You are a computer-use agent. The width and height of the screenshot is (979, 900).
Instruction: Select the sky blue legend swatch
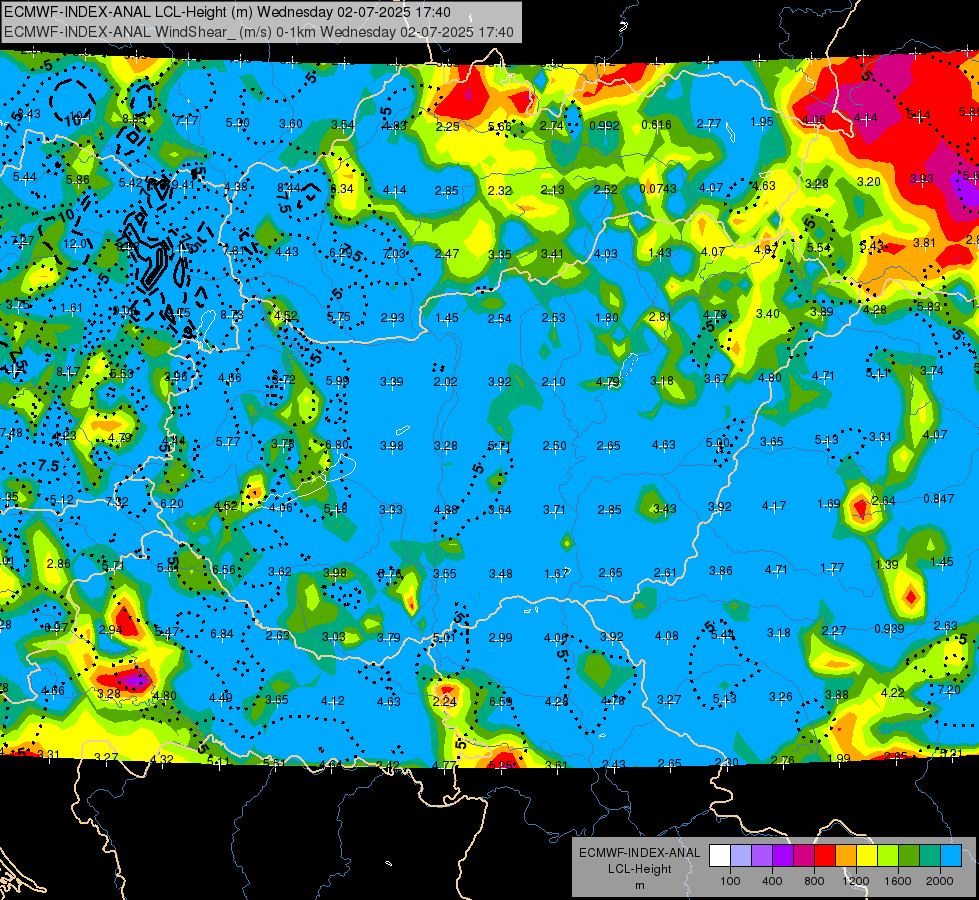(x=950, y=856)
